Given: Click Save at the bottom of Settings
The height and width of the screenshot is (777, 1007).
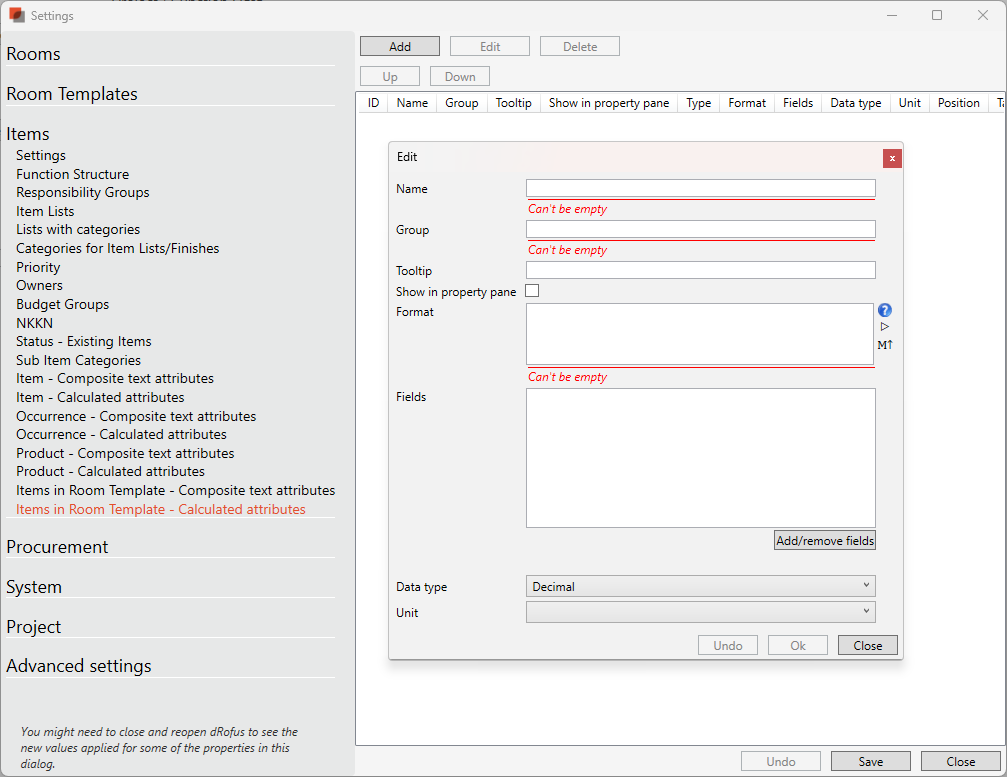Looking at the screenshot, I should pos(870,762).
